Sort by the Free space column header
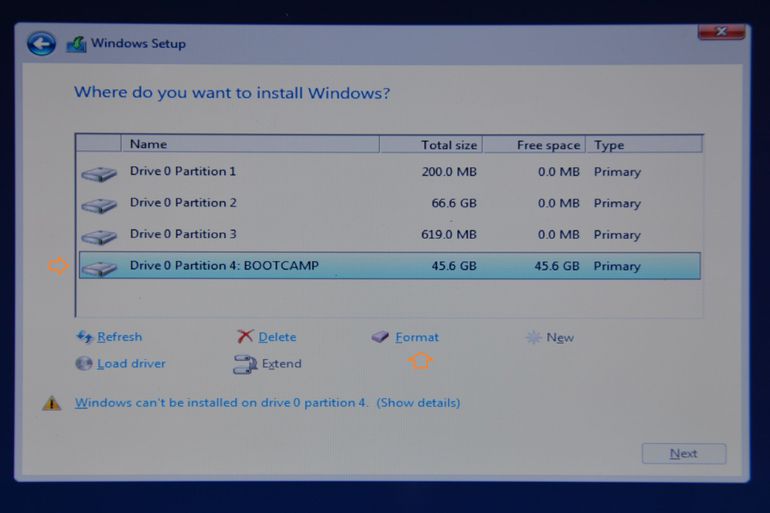The height and width of the screenshot is (513, 770). 533,145
